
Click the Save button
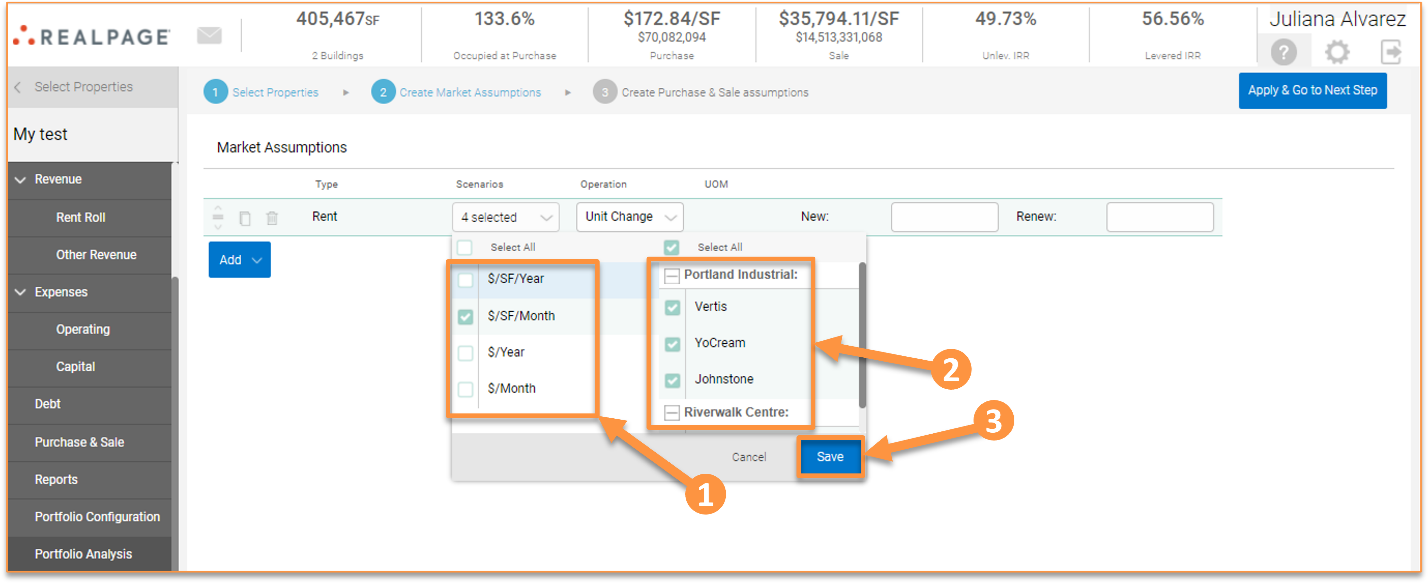tap(830, 457)
